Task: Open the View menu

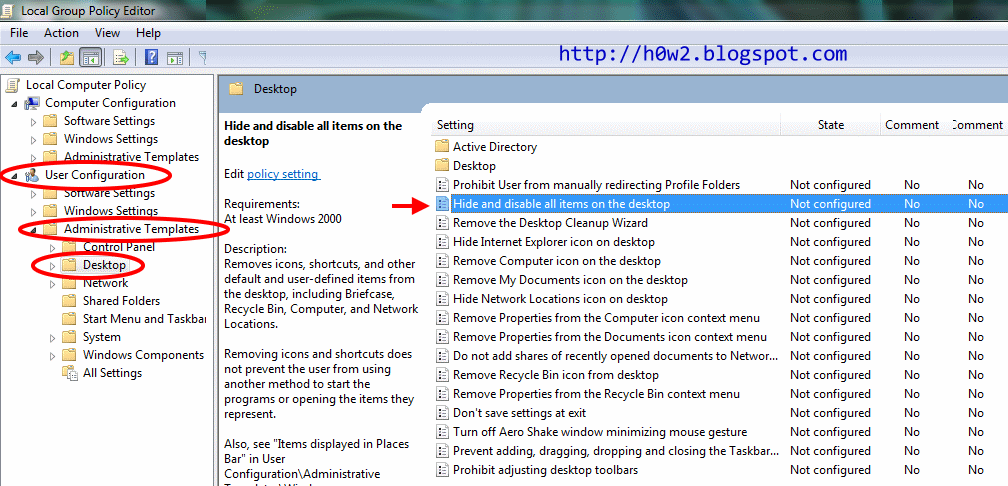Action: click(107, 33)
